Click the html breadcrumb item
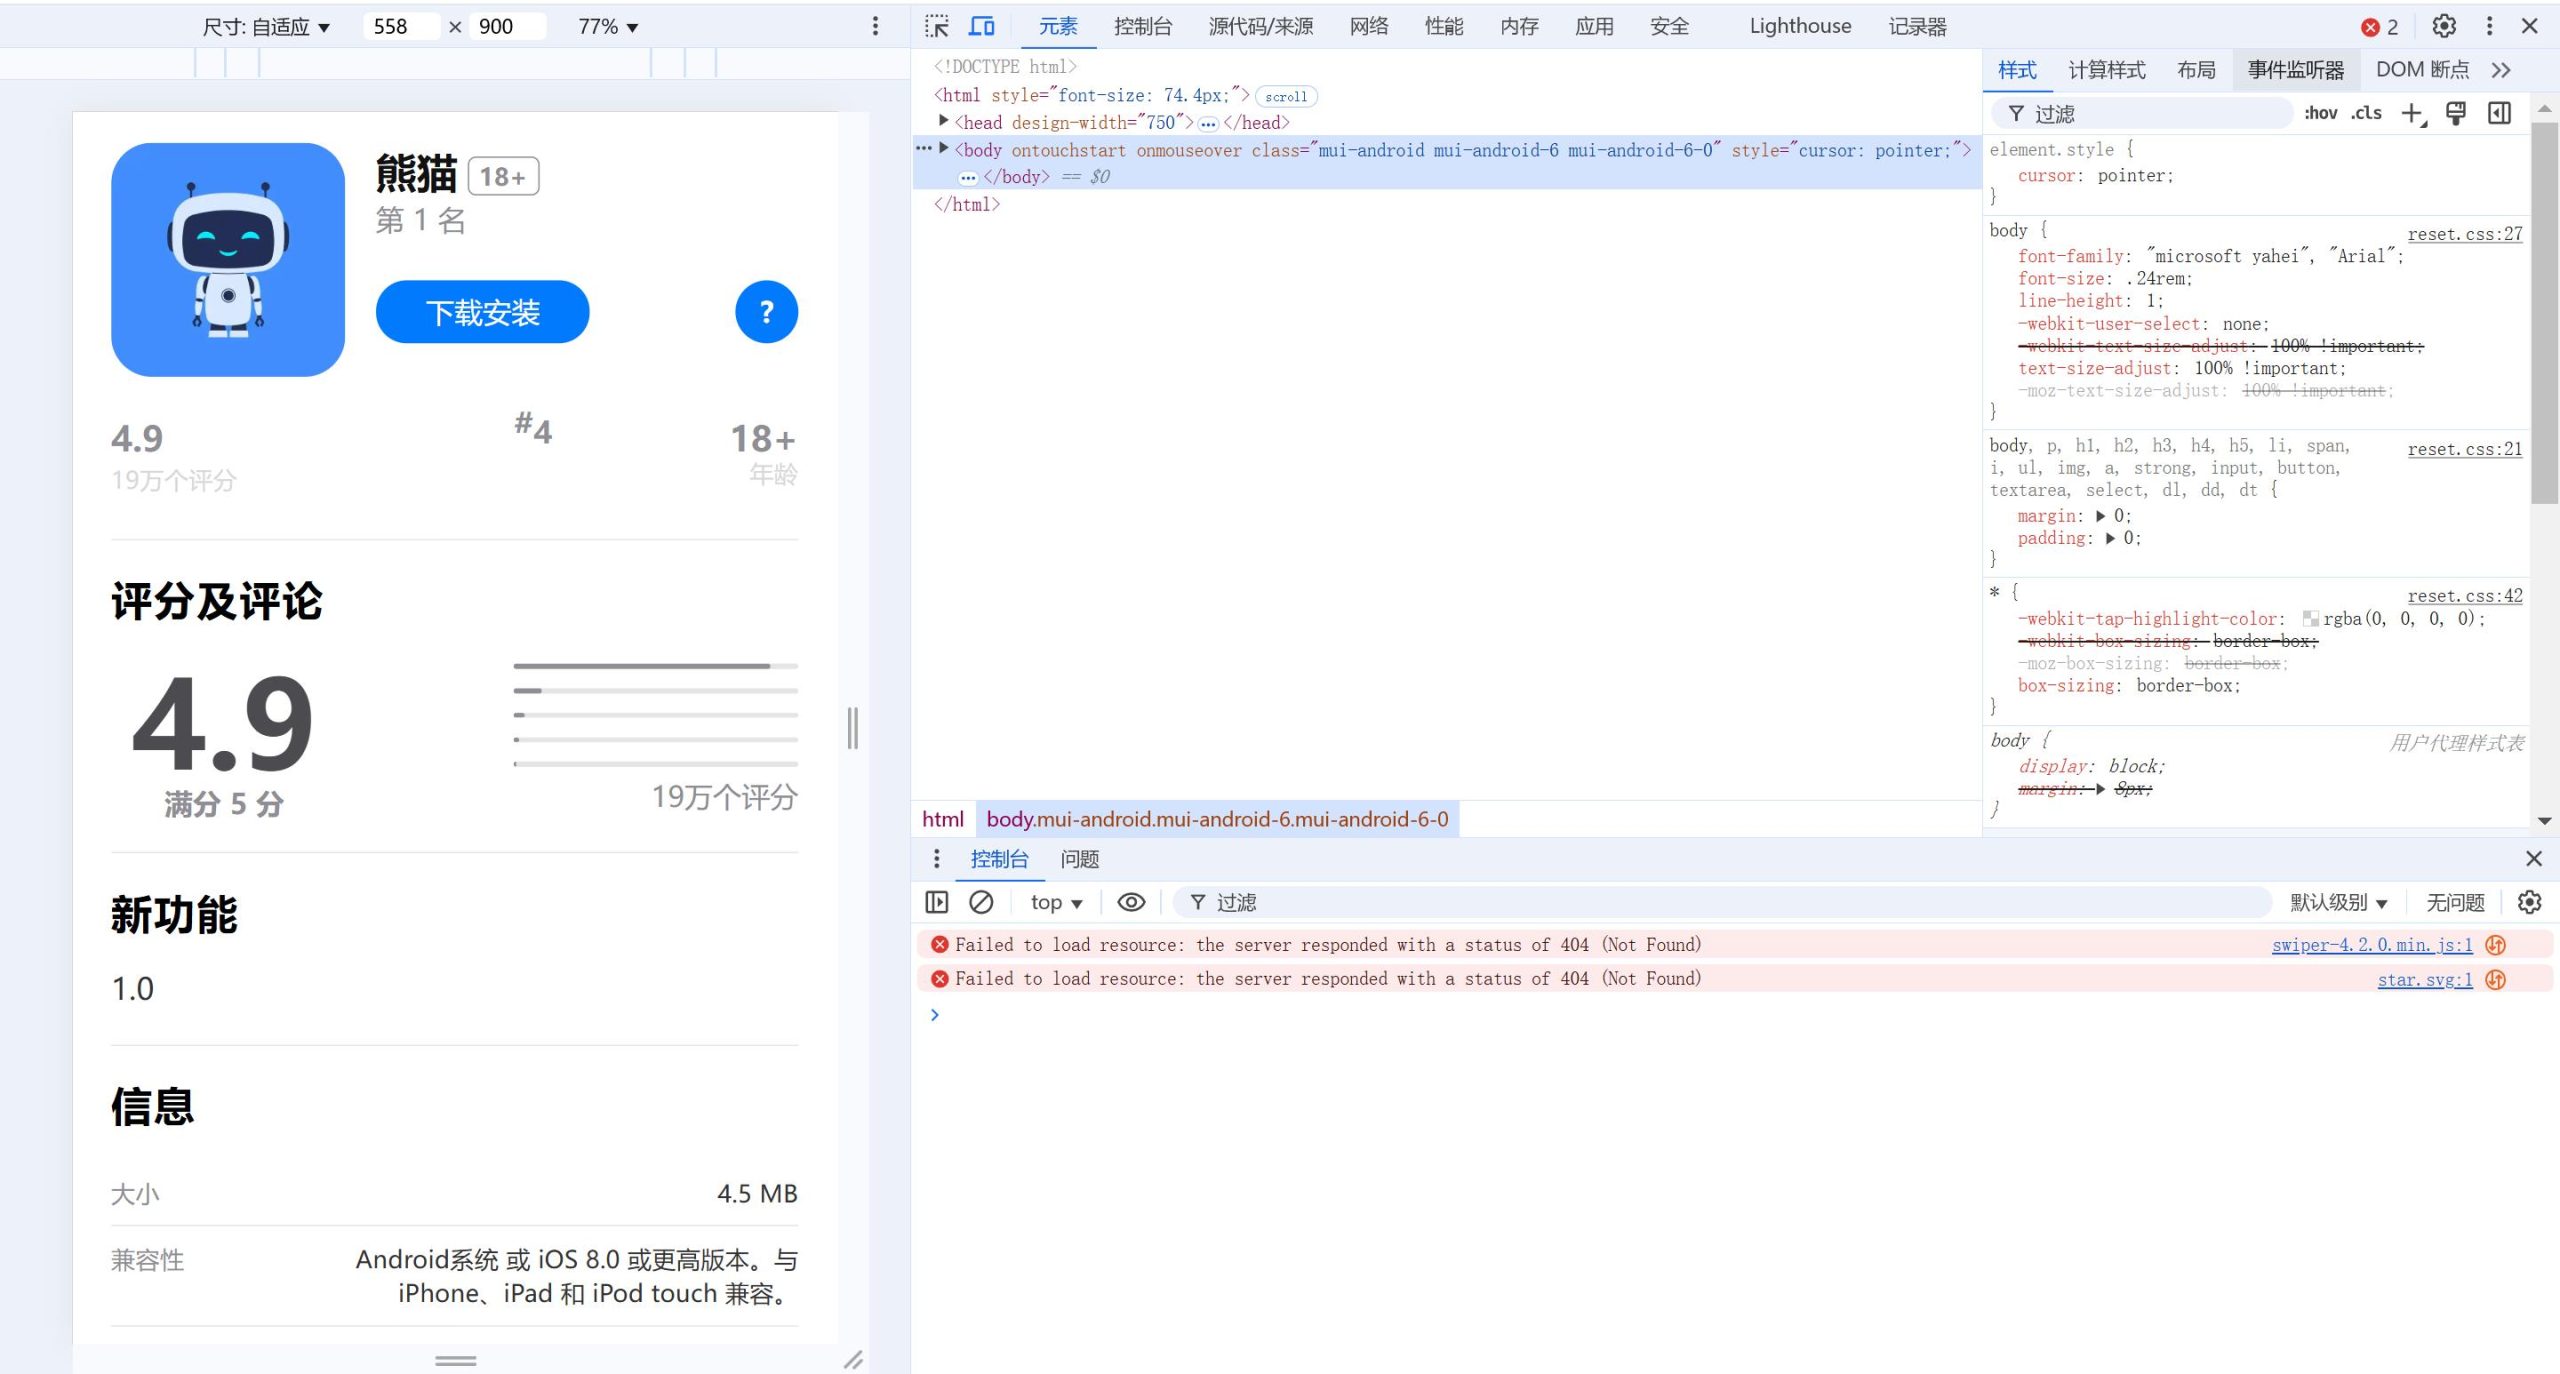The height and width of the screenshot is (1374, 2560). point(943,819)
